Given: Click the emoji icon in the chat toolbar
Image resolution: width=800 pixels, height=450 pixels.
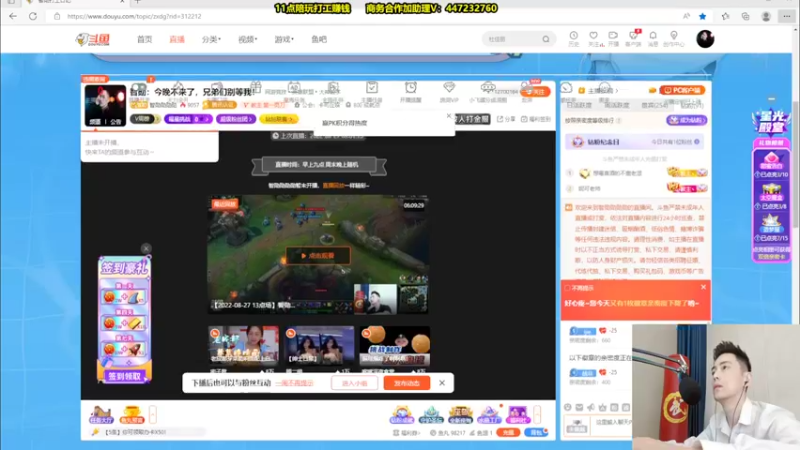Looking at the screenshot, I should click(568, 407).
